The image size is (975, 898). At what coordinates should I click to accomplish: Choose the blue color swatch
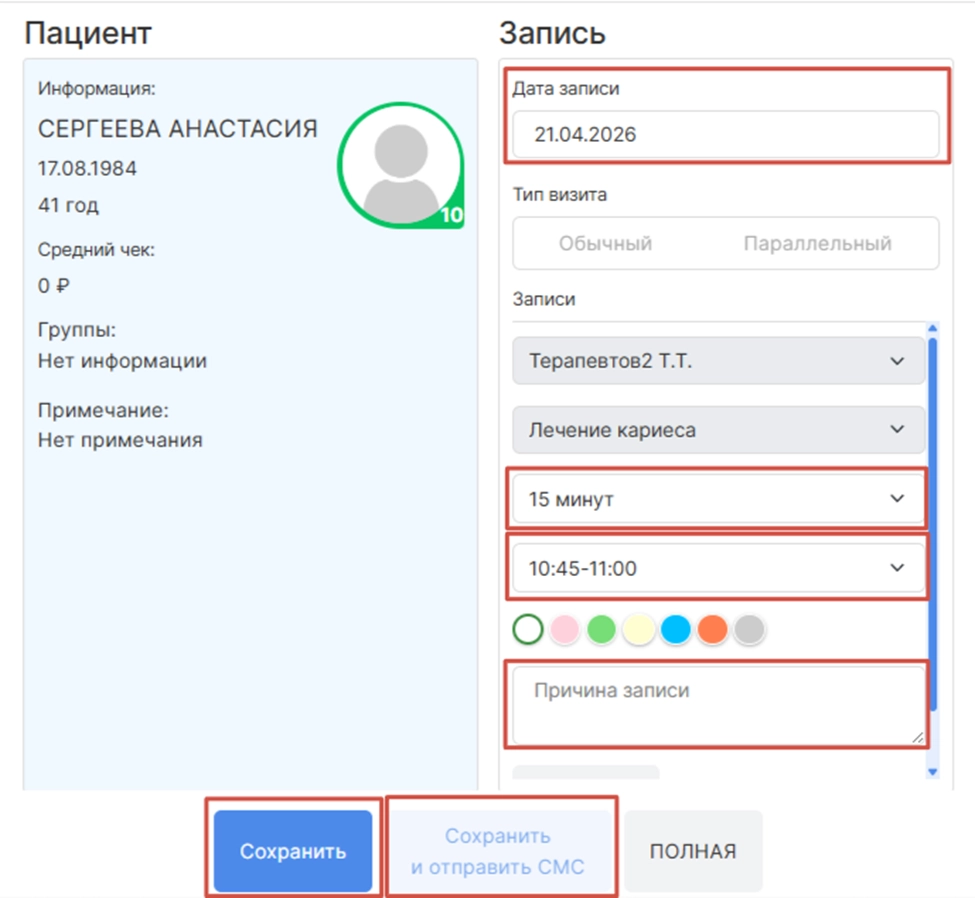(x=676, y=629)
